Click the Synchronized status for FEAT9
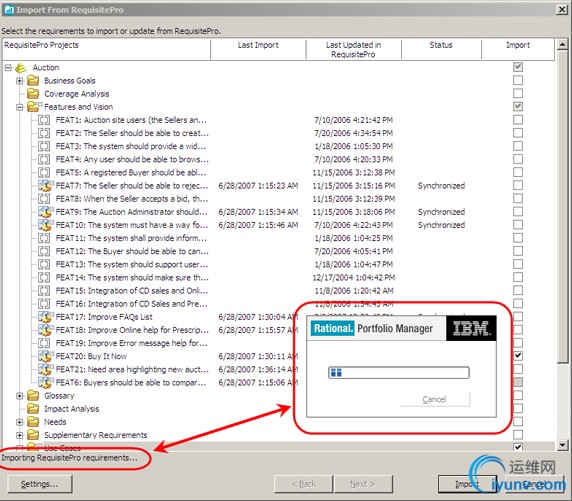Screen dimensions: 572x501 point(441,212)
